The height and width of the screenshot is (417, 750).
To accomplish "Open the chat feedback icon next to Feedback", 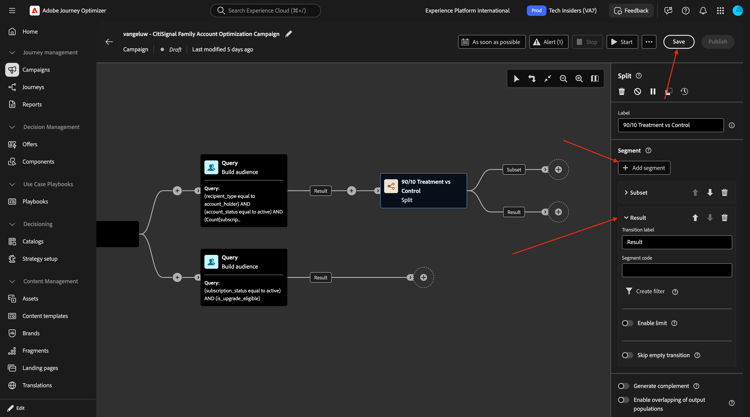I will pos(668,11).
